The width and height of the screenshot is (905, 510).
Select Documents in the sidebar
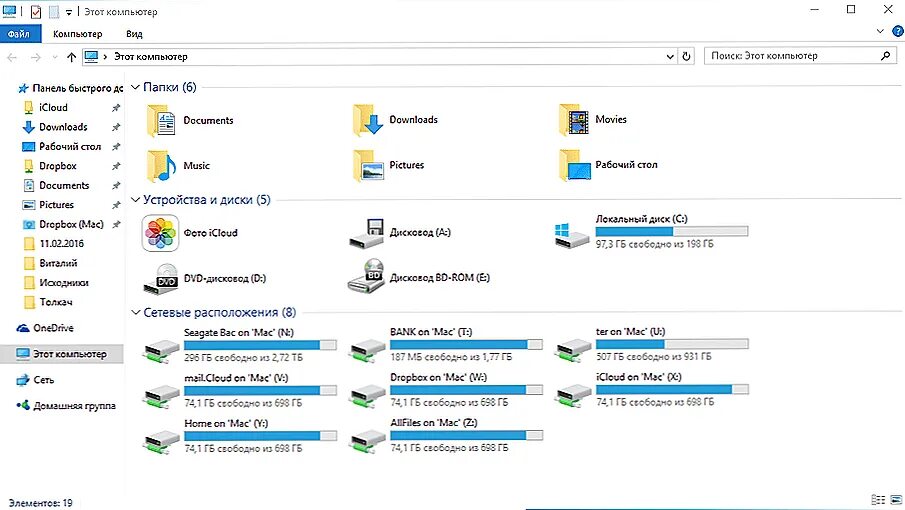(64, 185)
